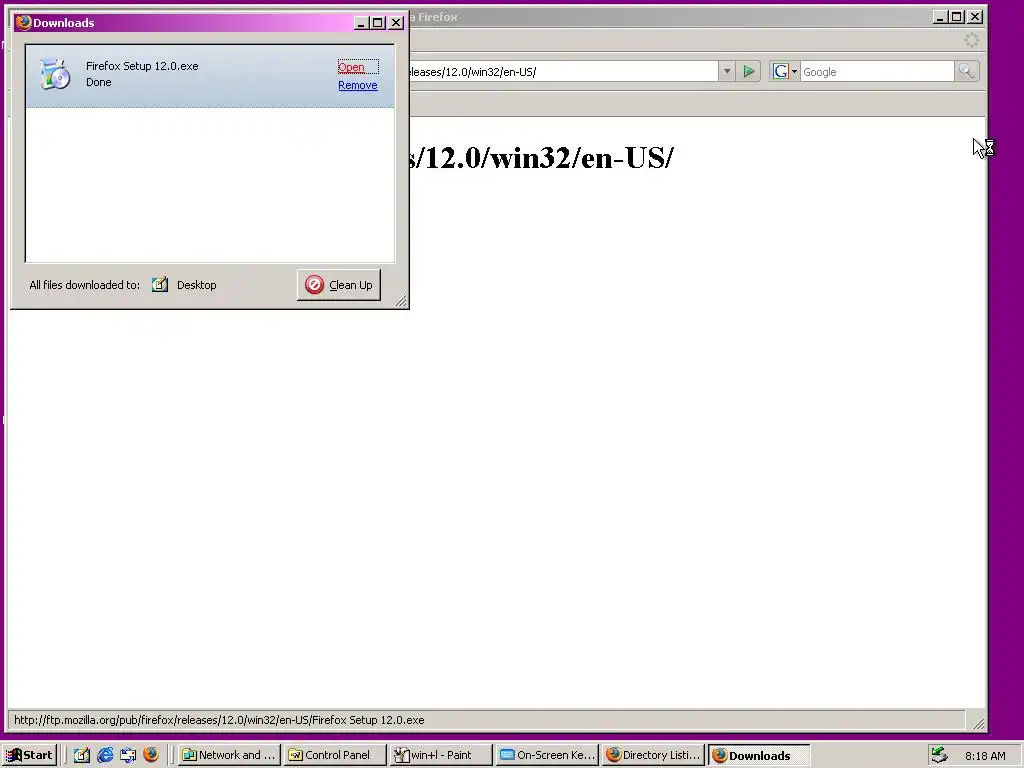
Task: Switch to win+l - Paint taskbar window
Action: [x=441, y=755]
